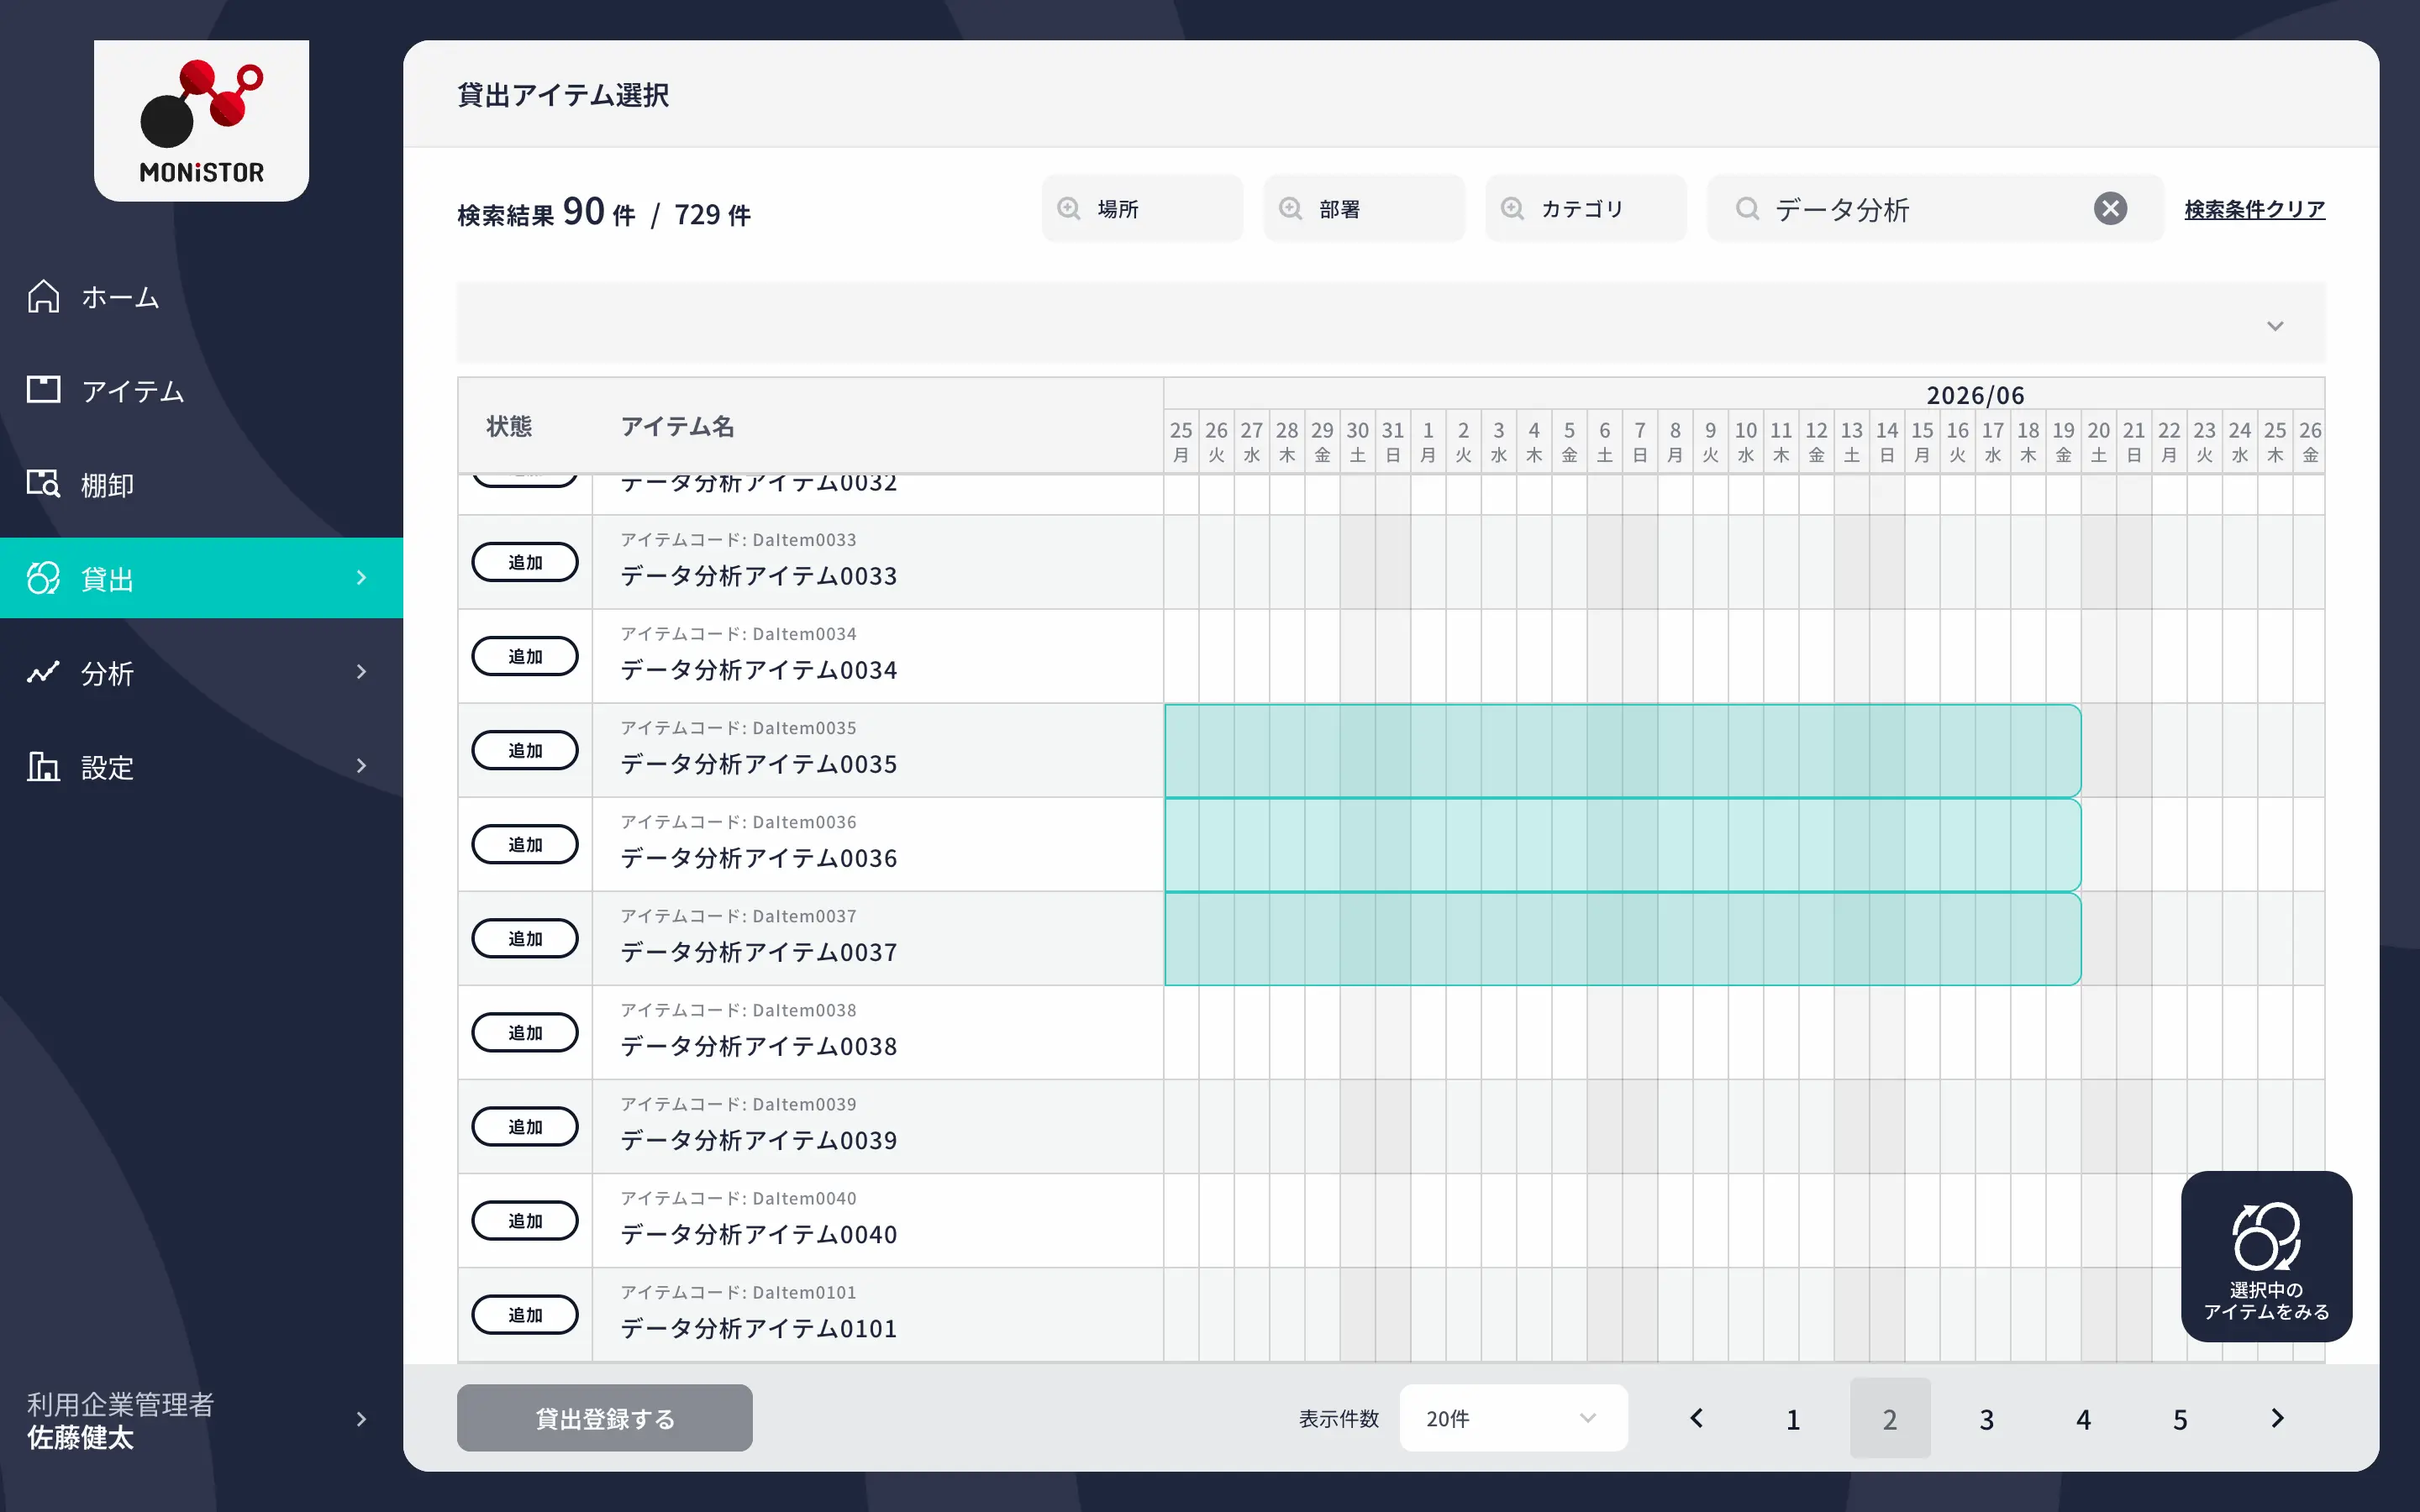Click the text データ分析アイテム0033
This screenshot has width=2420, height=1512.
(x=759, y=576)
